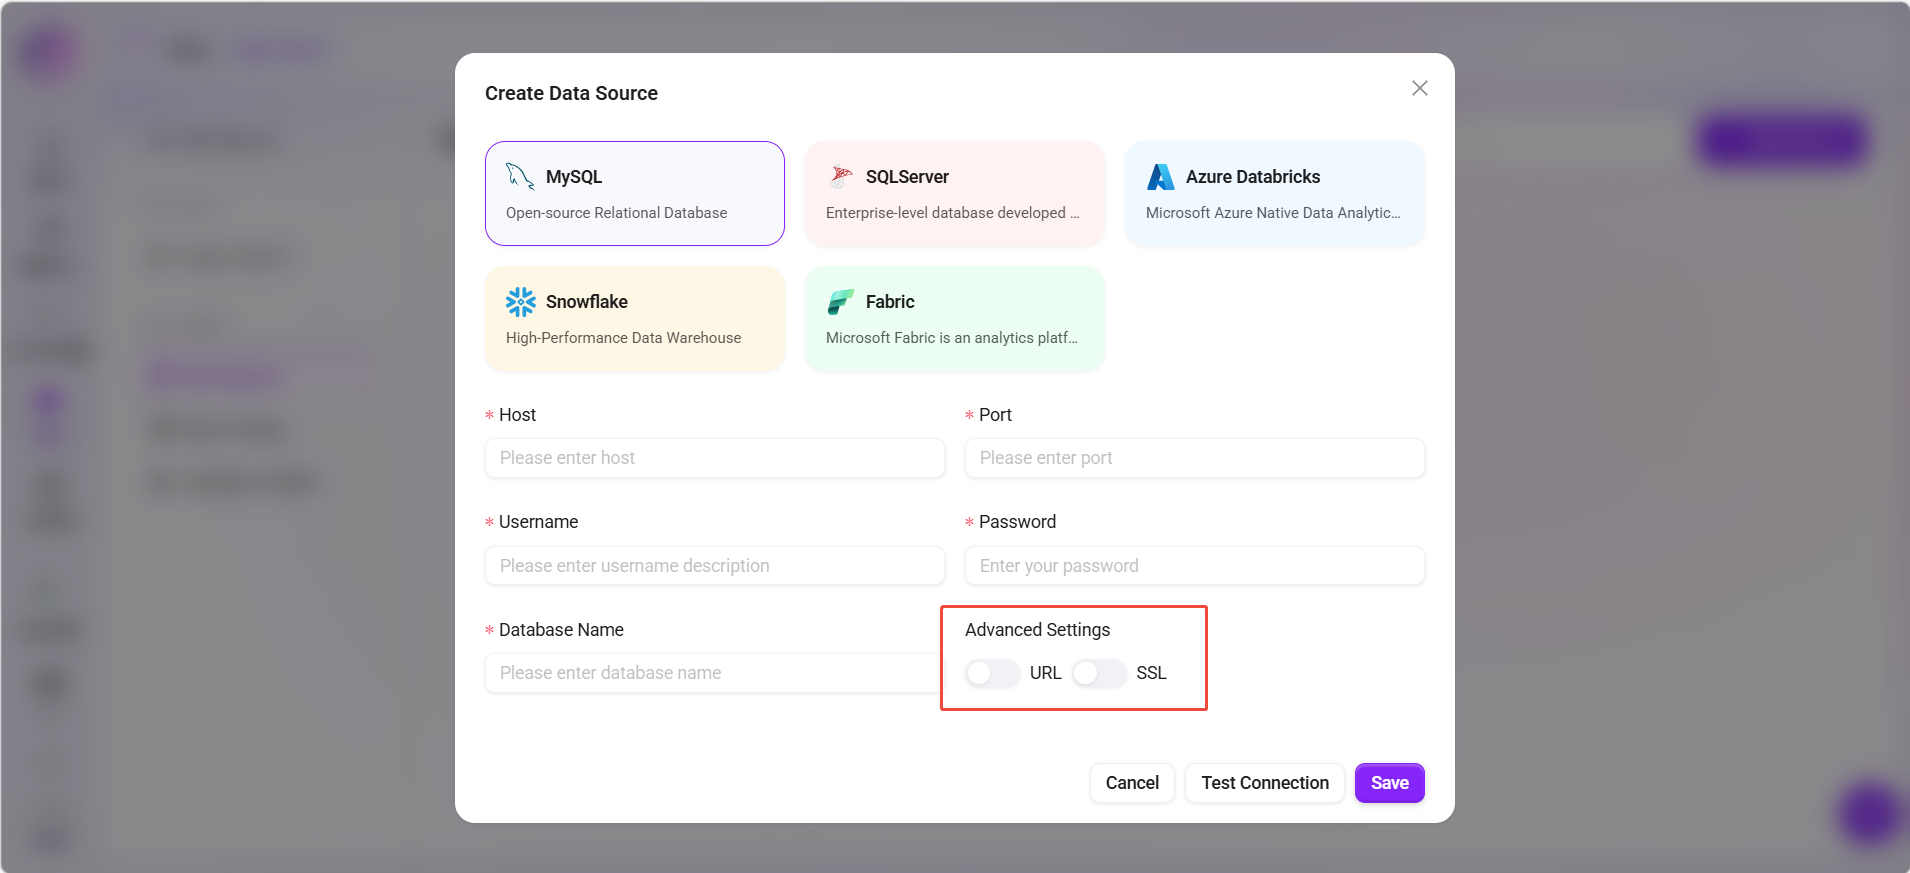Viewport: 1910px width, 873px height.
Task: Close the Create Data Source dialog
Action: pyautogui.click(x=1419, y=88)
